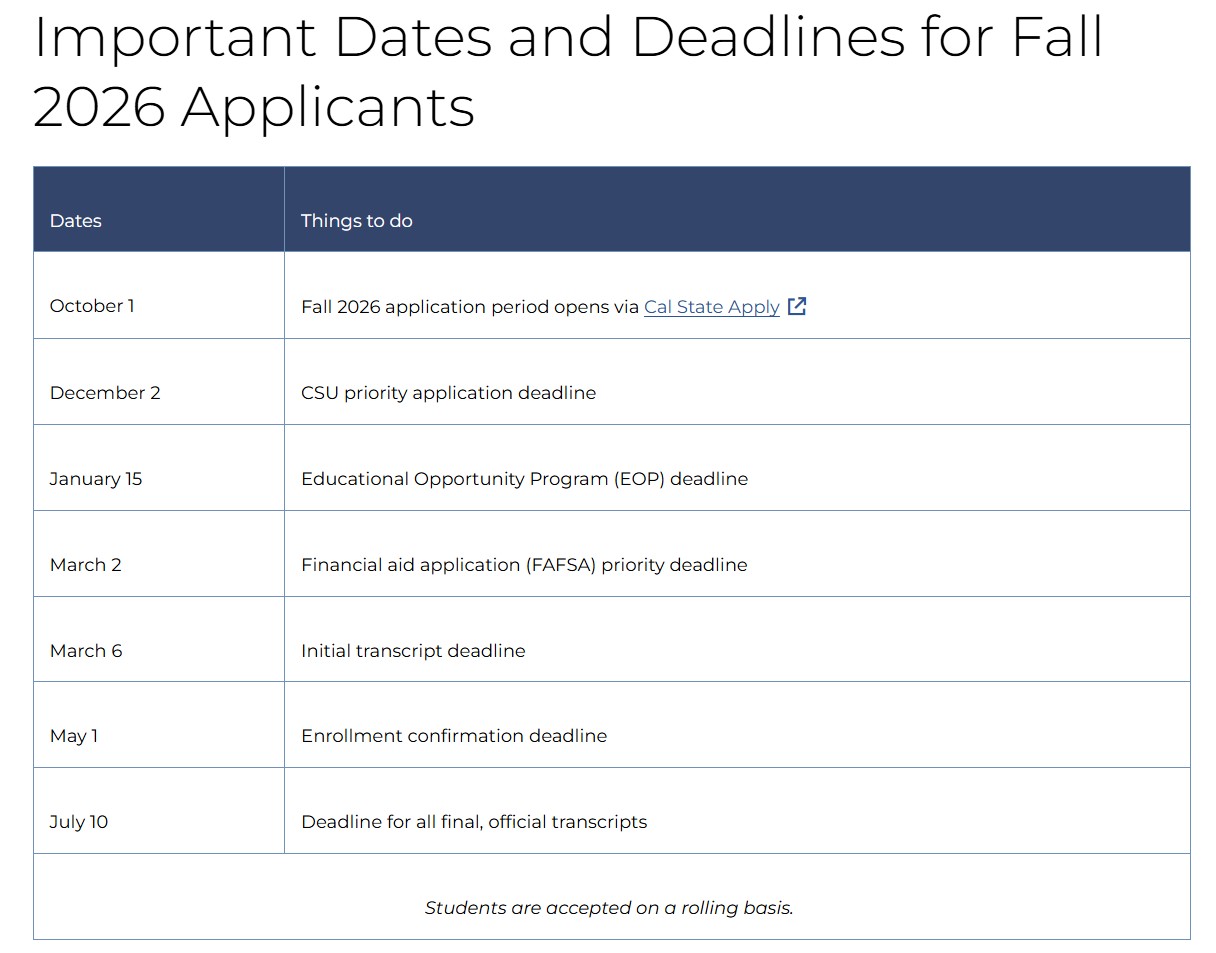Select the Initial transcript deadline text
Viewport: 1216px width, 953px height.
point(413,651)
